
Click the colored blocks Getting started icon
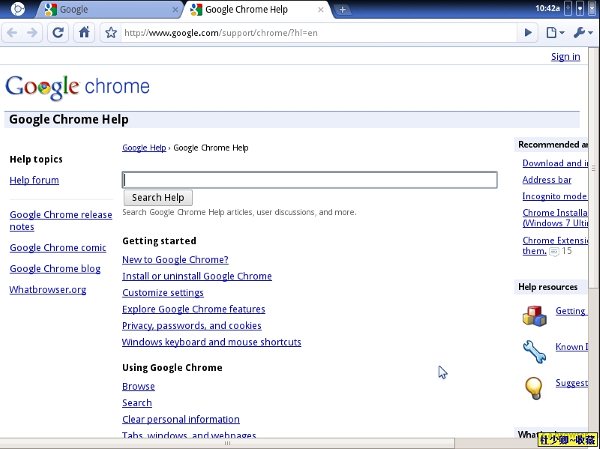click(x=535, y=316)
